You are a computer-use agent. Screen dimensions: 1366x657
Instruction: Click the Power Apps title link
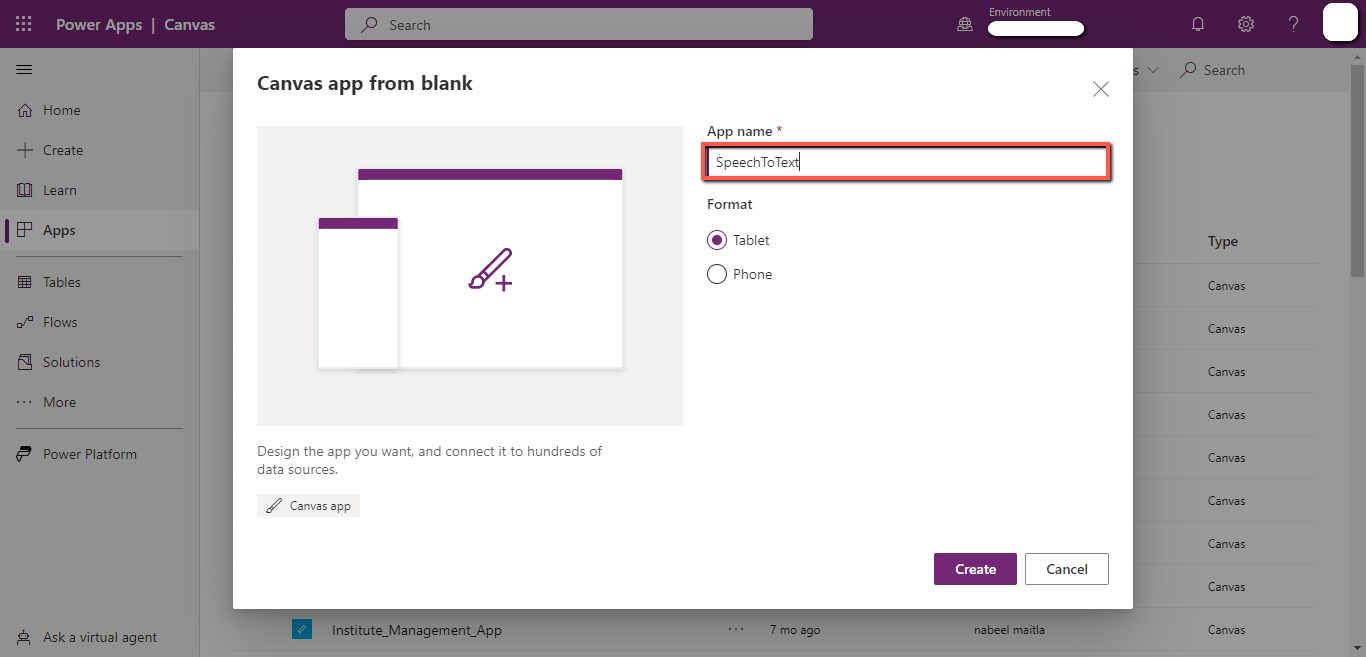pyautogui.click(x=99, y=24)
